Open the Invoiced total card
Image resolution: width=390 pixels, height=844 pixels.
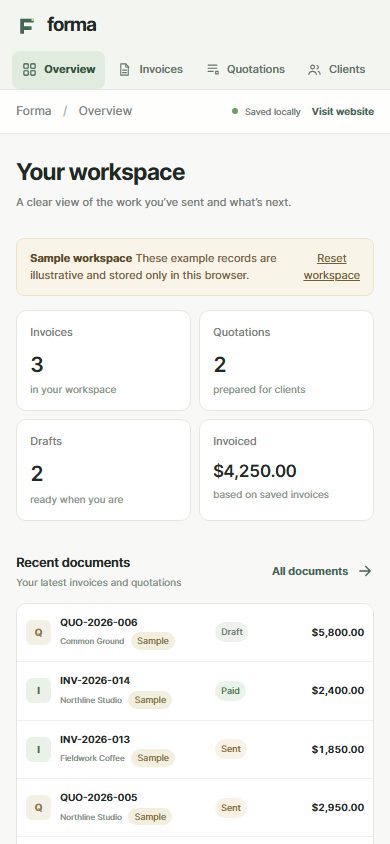click(286, 470)
